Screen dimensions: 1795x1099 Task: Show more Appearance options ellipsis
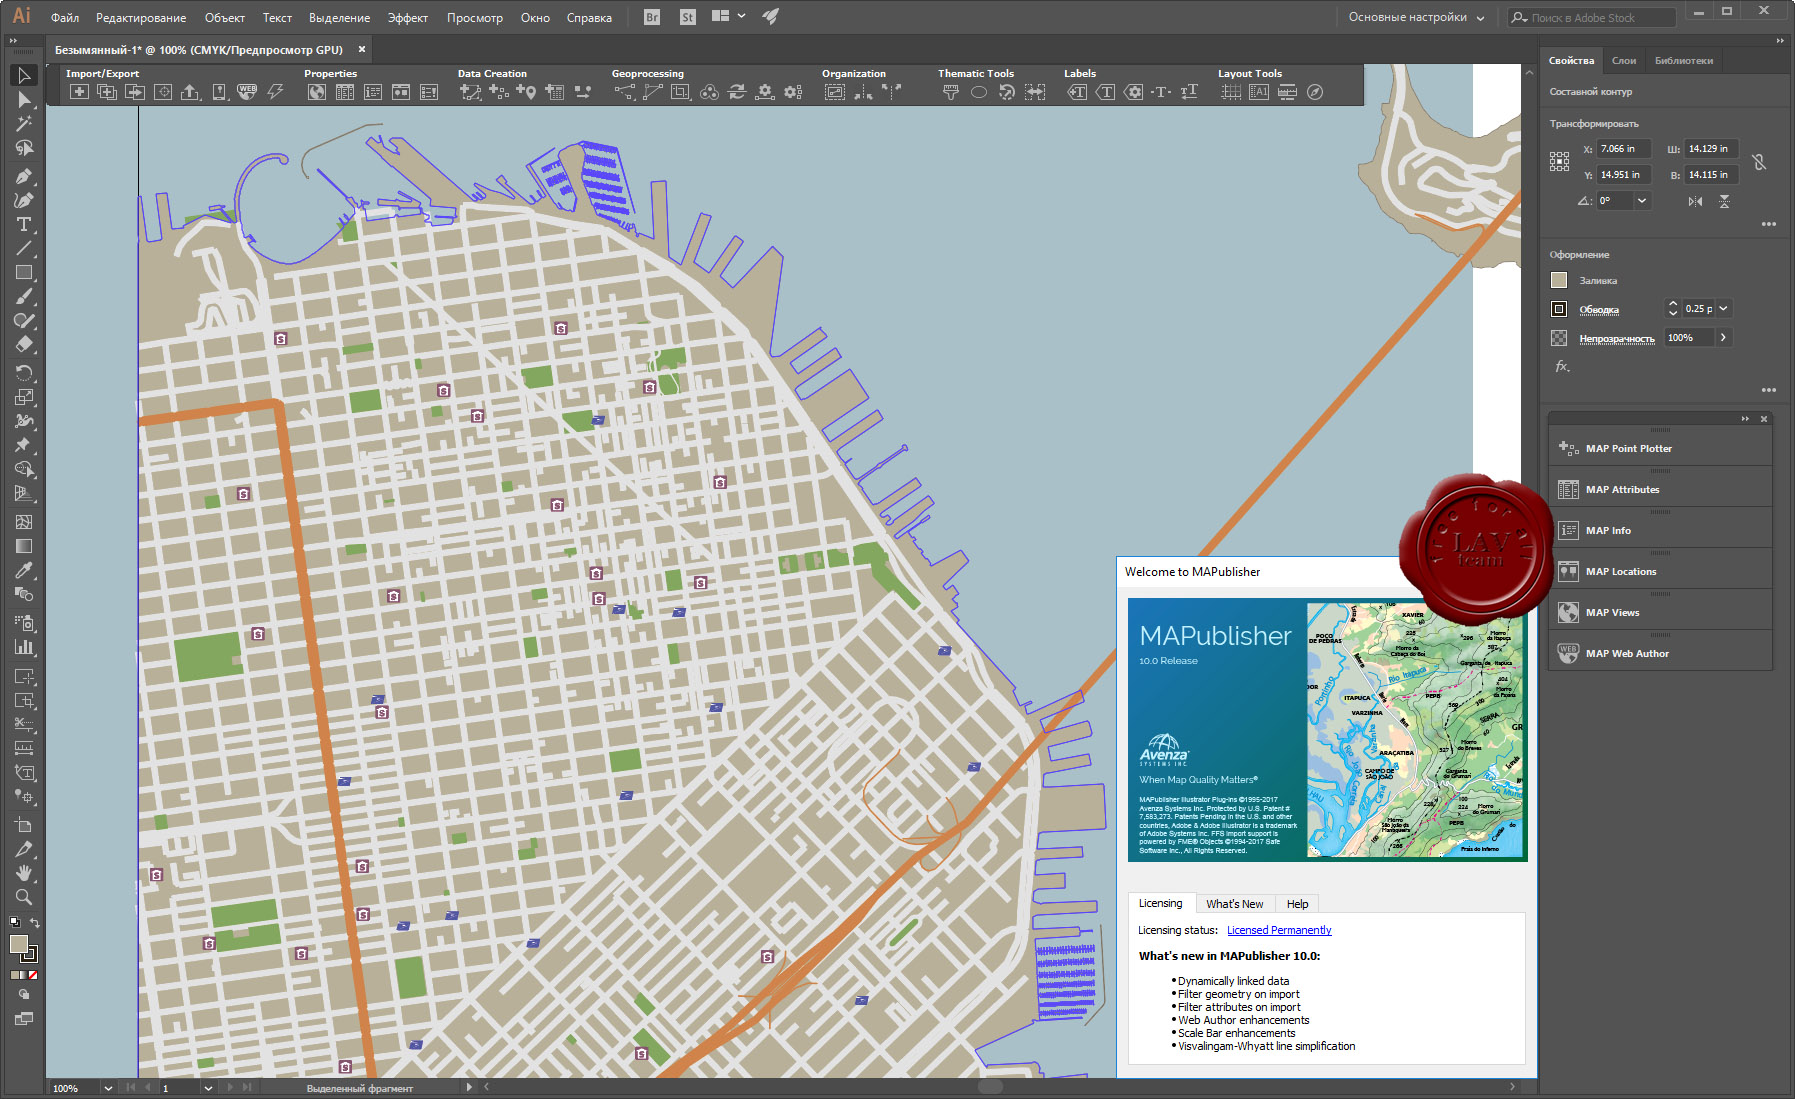1768,390
